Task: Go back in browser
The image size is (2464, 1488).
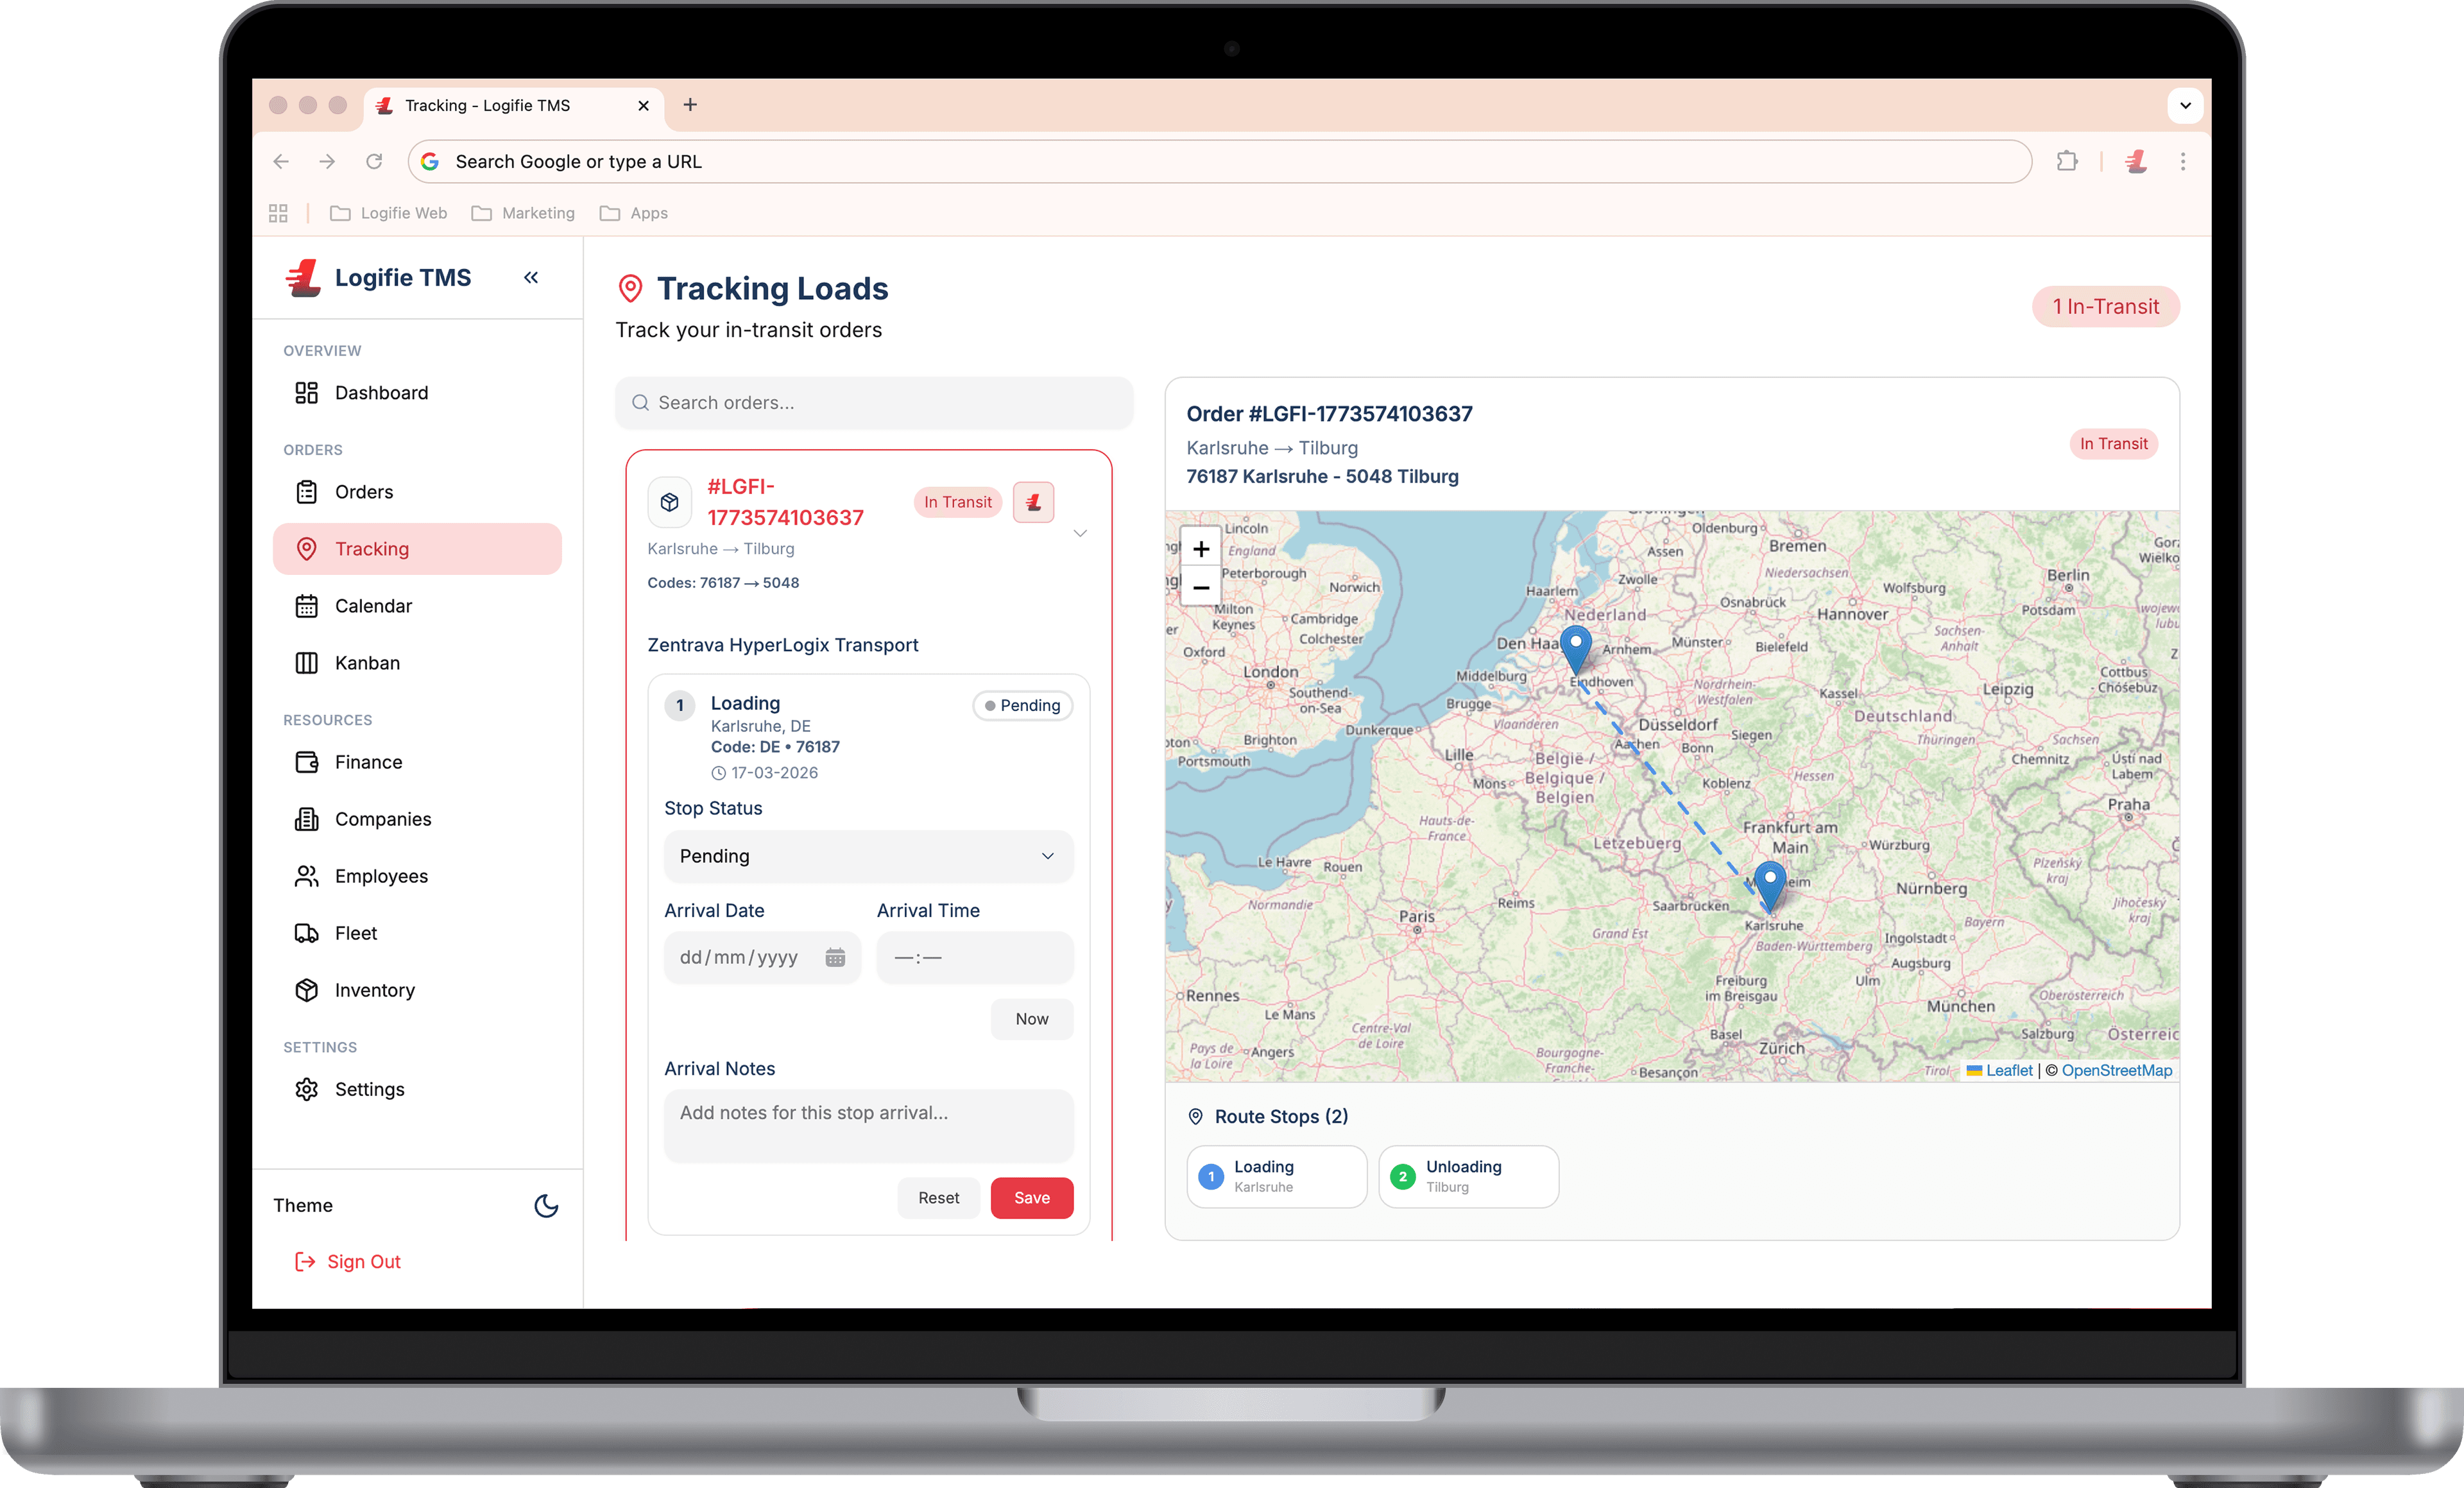Action: tap(281, 162)
